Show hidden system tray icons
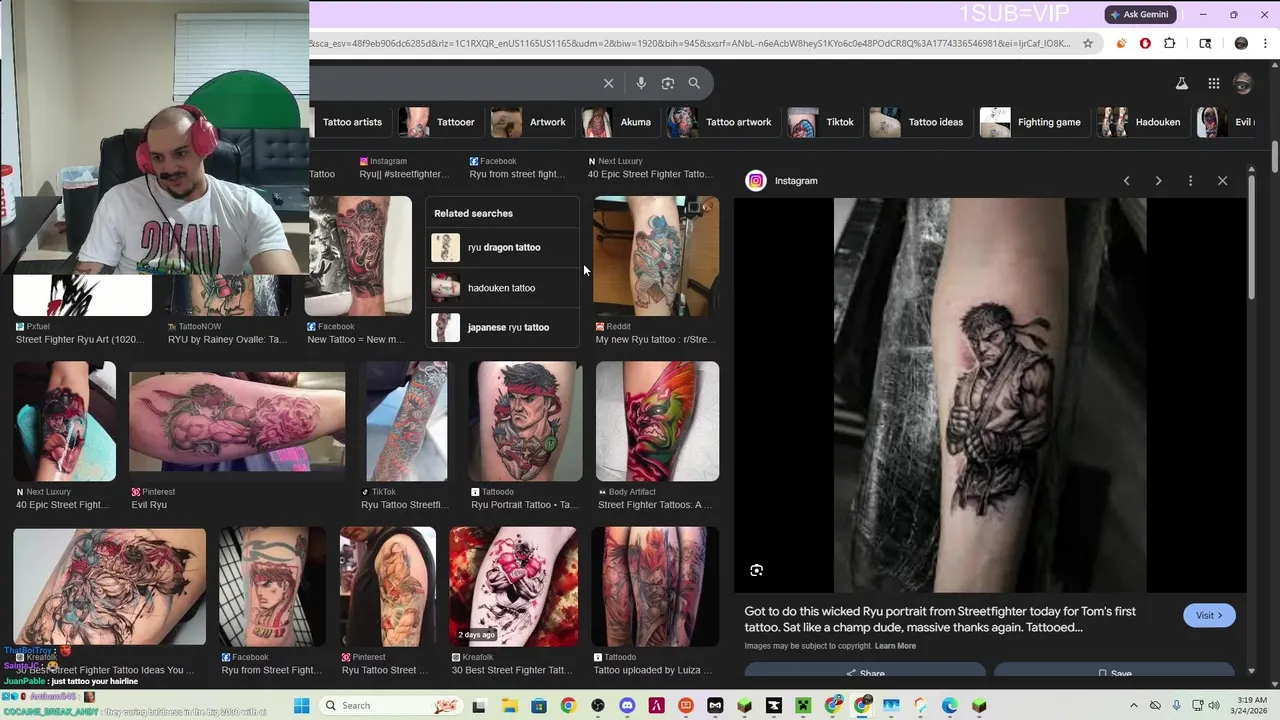 click(1134, 705)
